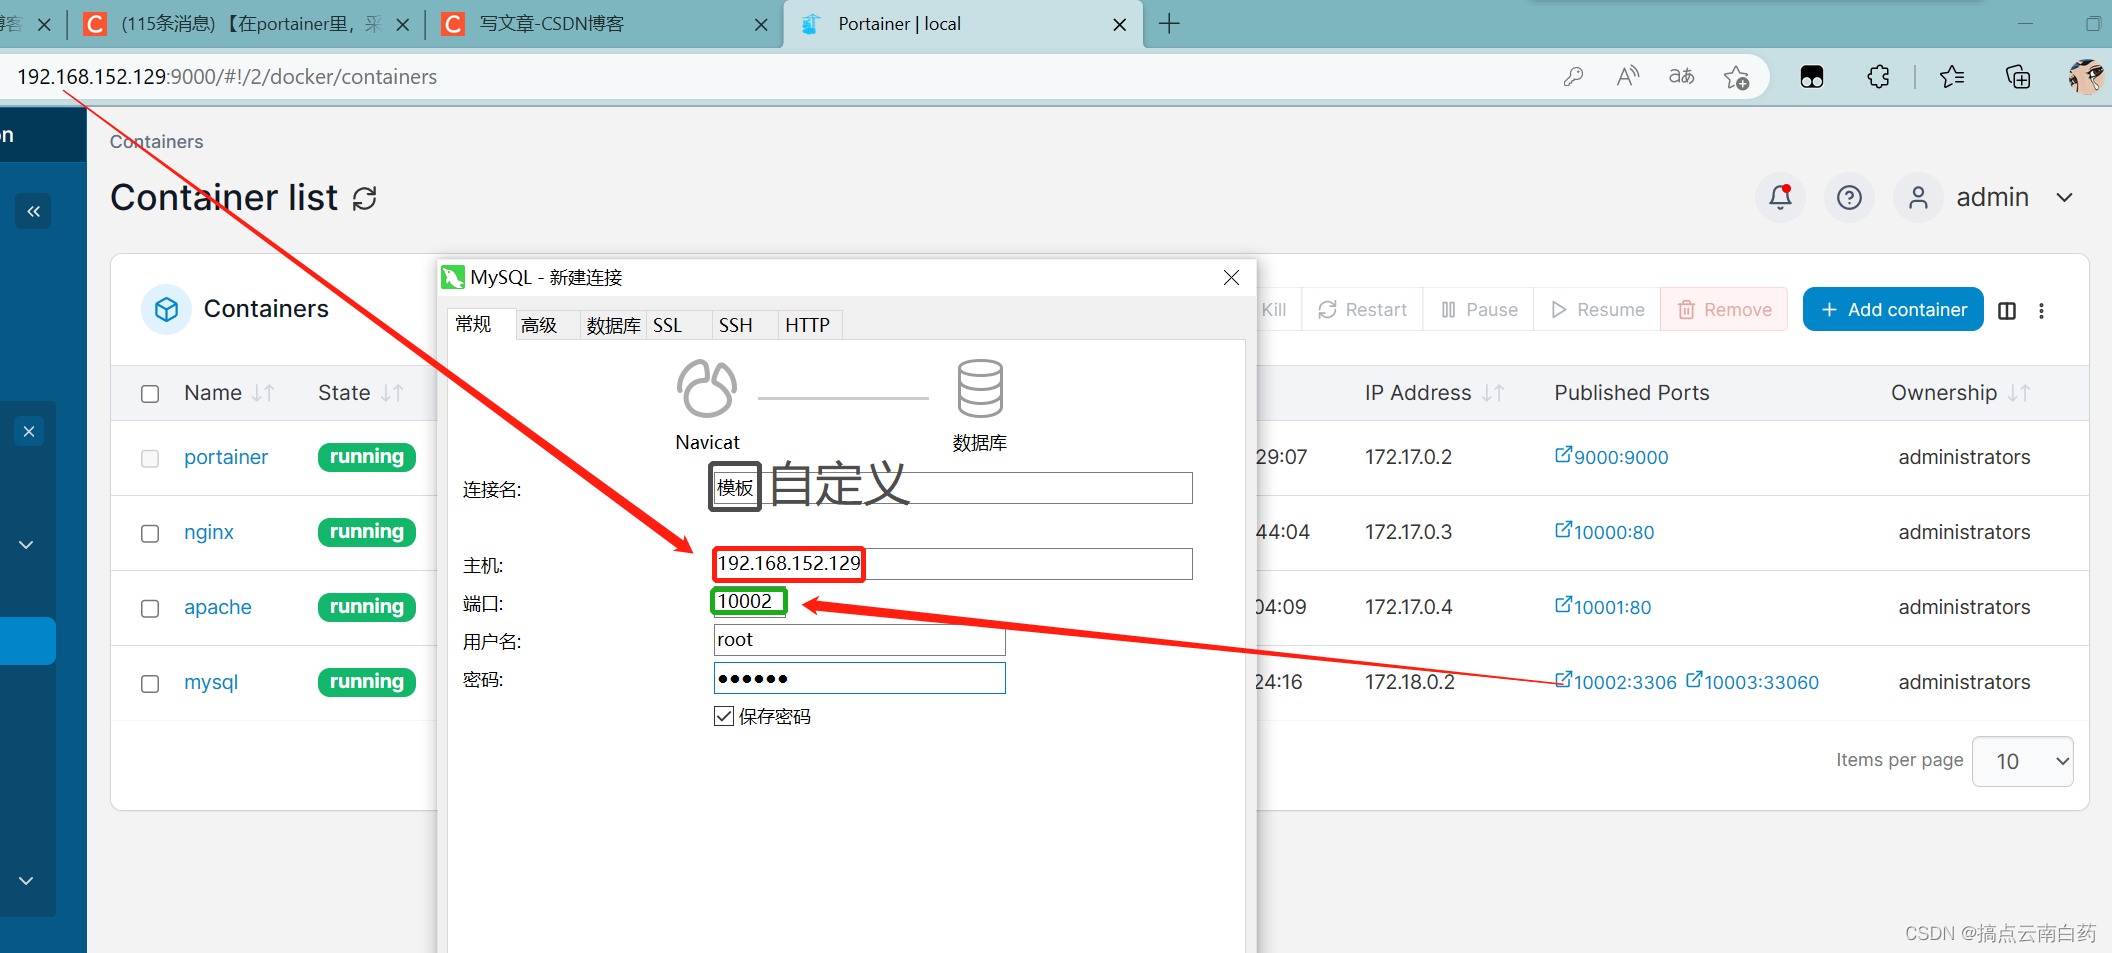
Task: Click the 主机 host input field
Action: 953,564
